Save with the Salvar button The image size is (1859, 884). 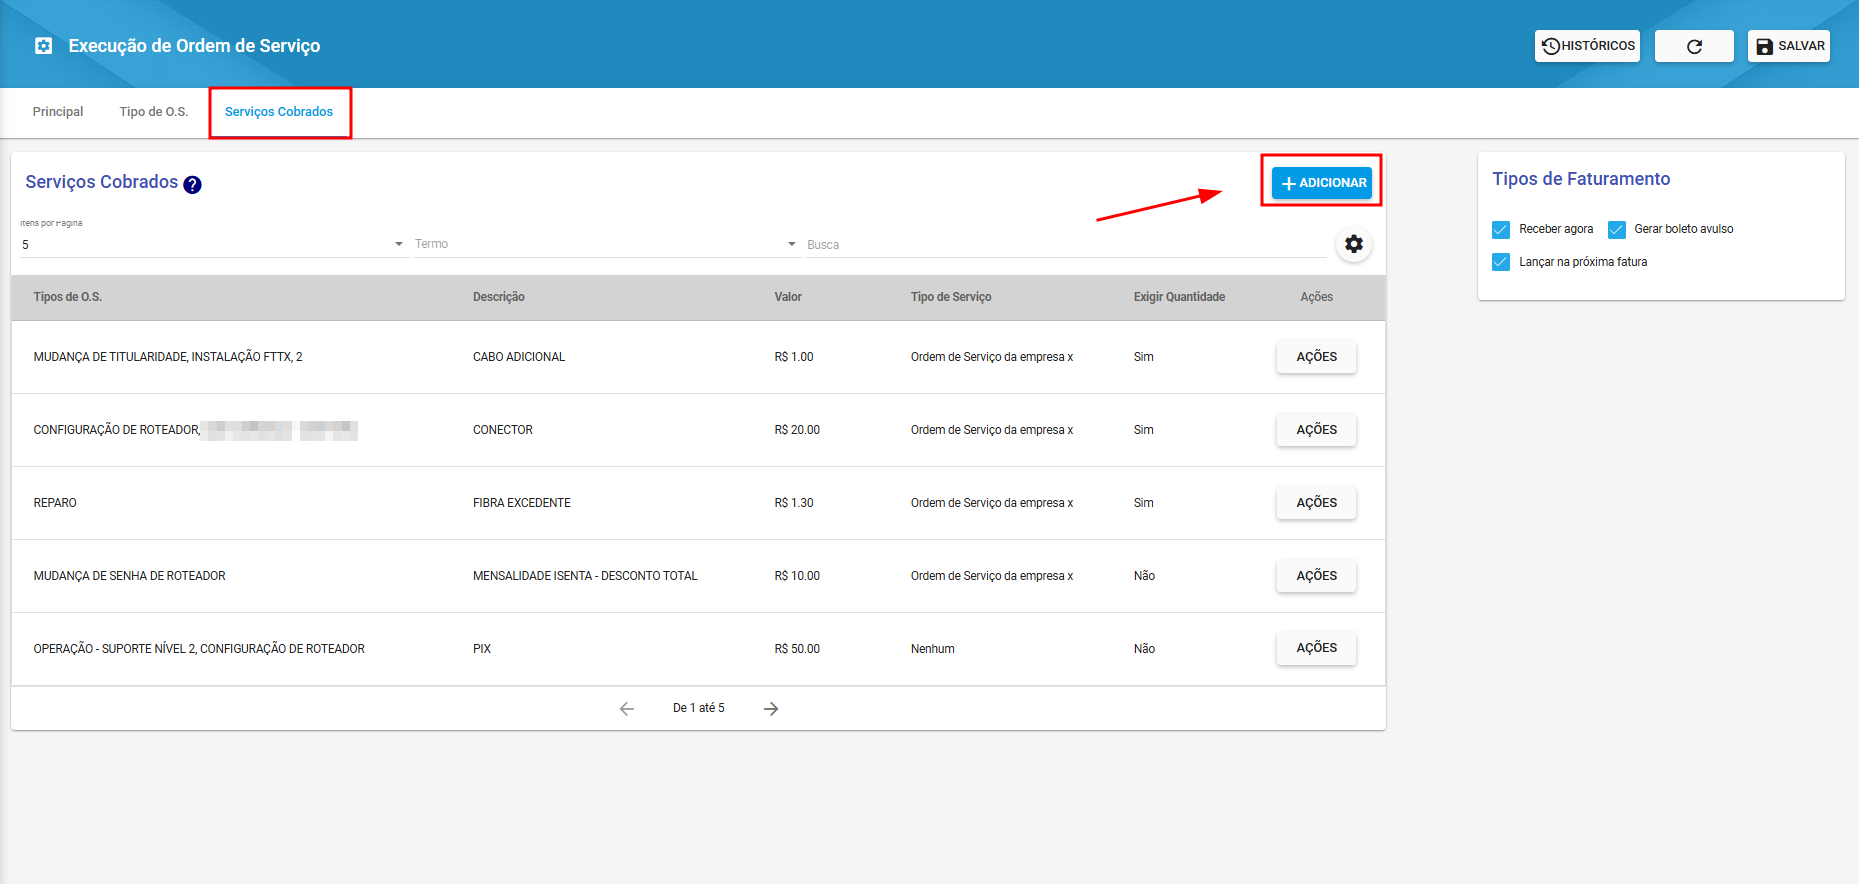click(x=1789, y=46)
